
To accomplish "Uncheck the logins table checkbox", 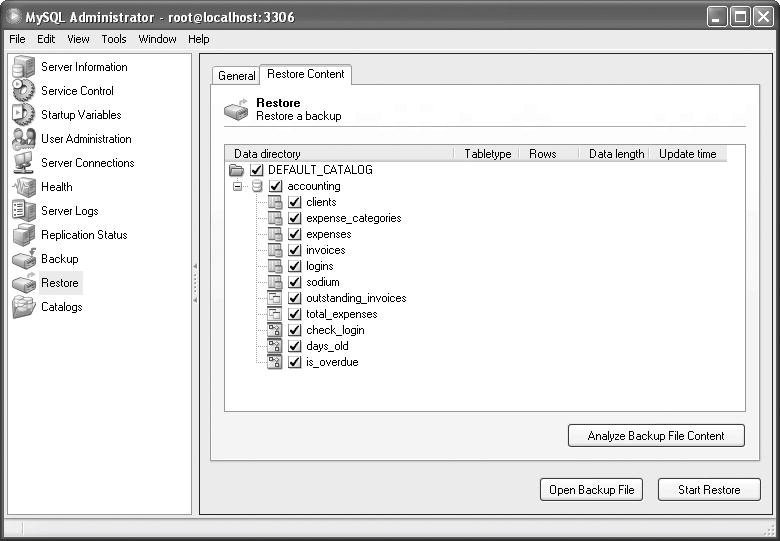I will 294,266.
